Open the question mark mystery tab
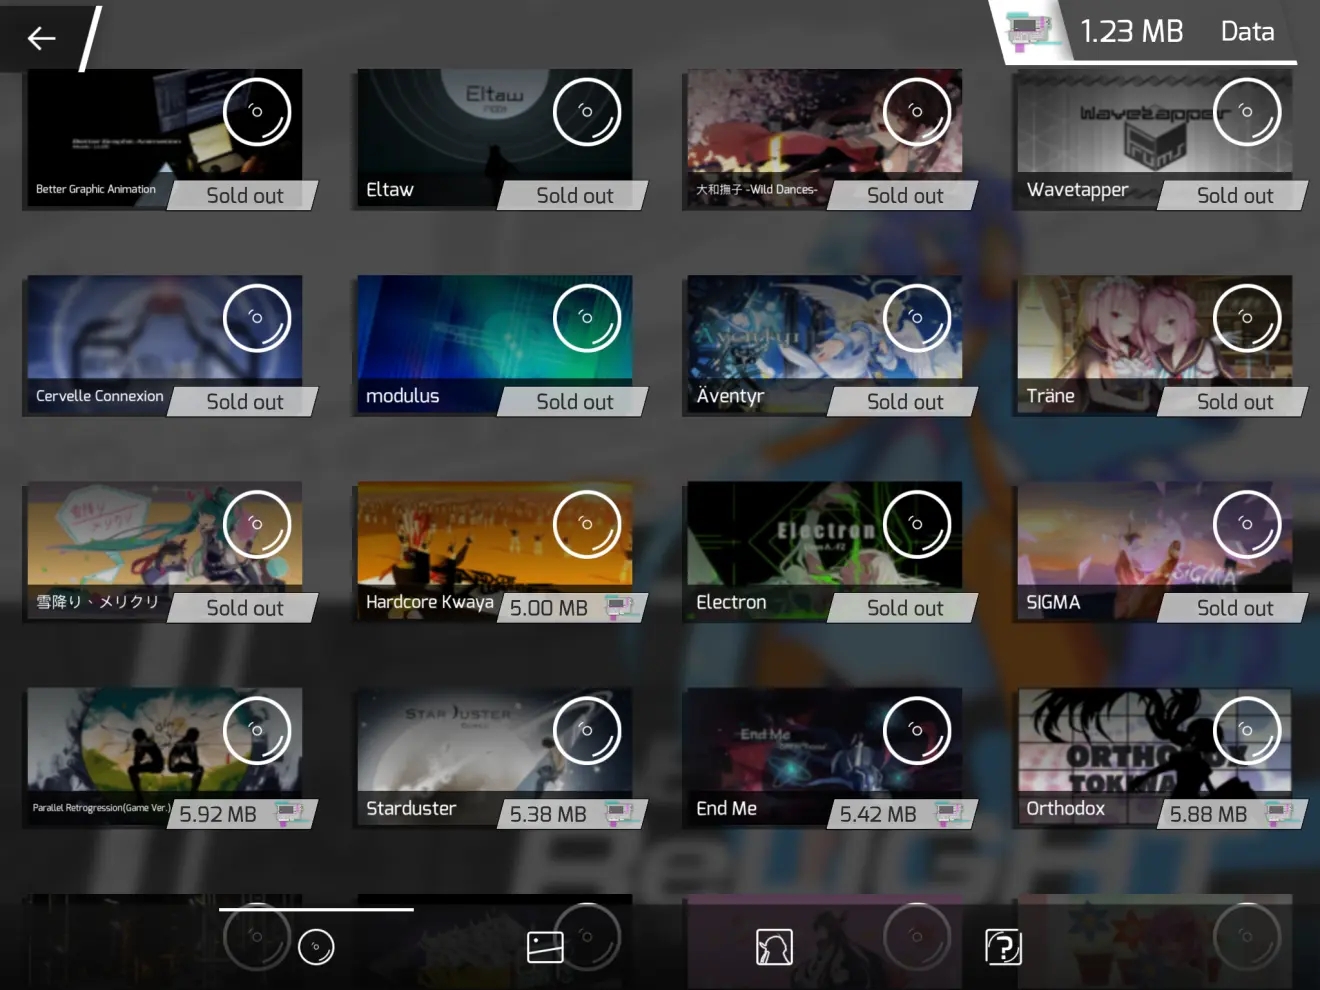The height and width of the screenshot is (990, 1320). point(1003,946)
